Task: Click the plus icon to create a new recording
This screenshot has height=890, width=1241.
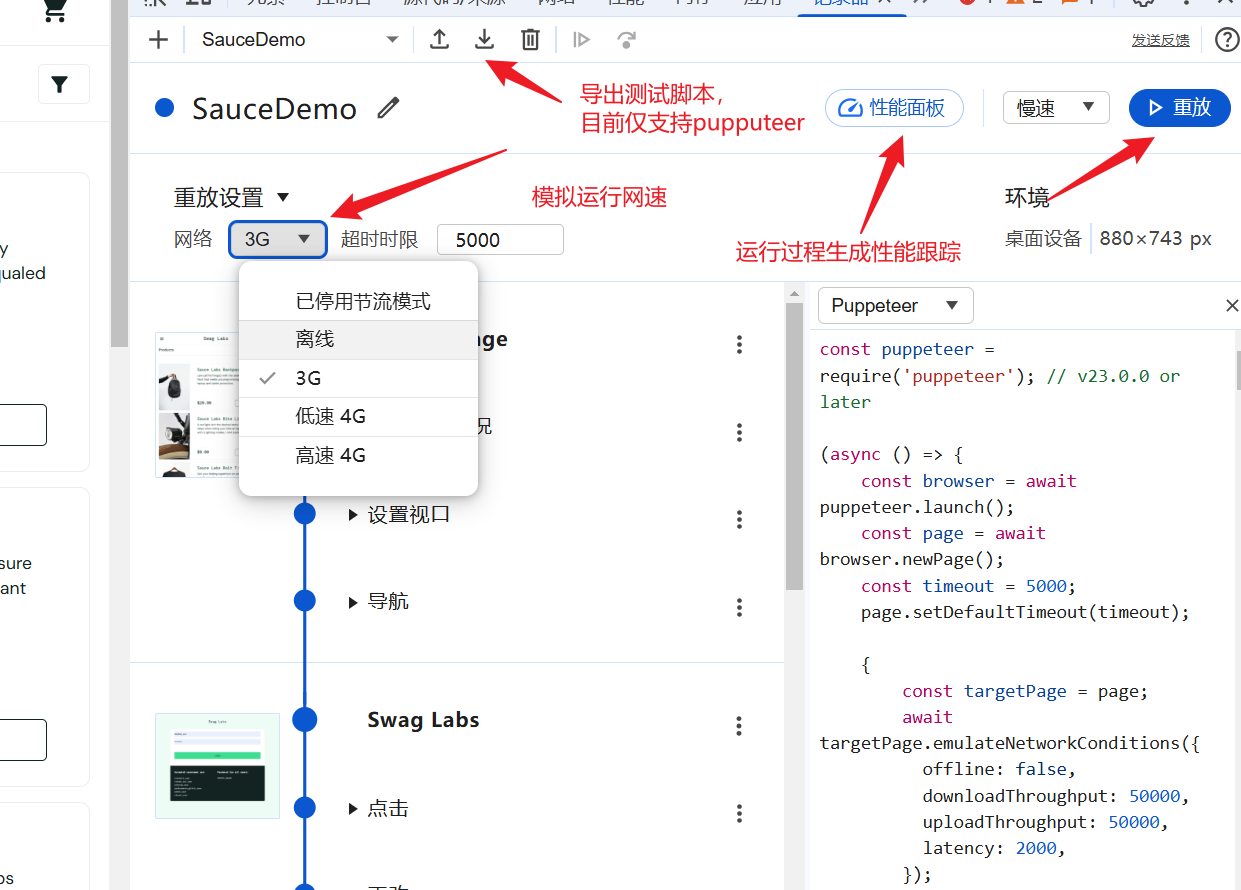Action: (158, 40)
